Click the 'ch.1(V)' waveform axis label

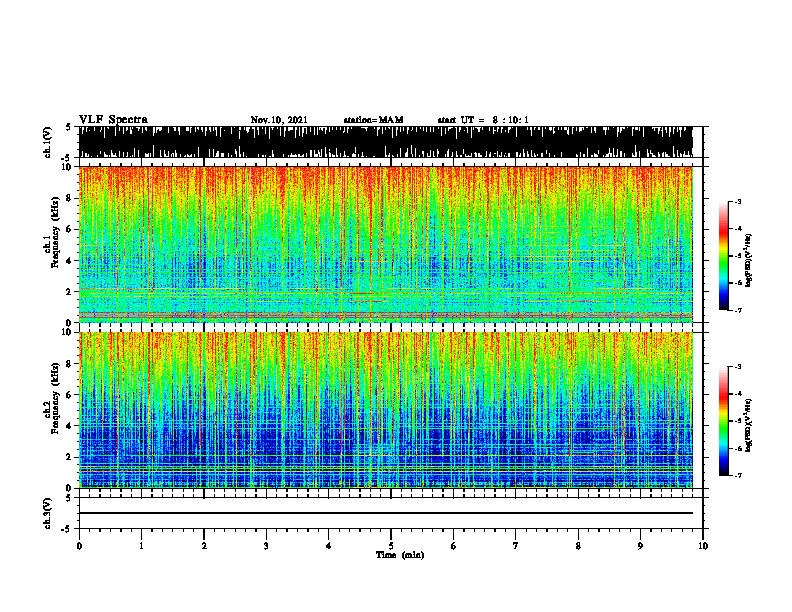48,142
